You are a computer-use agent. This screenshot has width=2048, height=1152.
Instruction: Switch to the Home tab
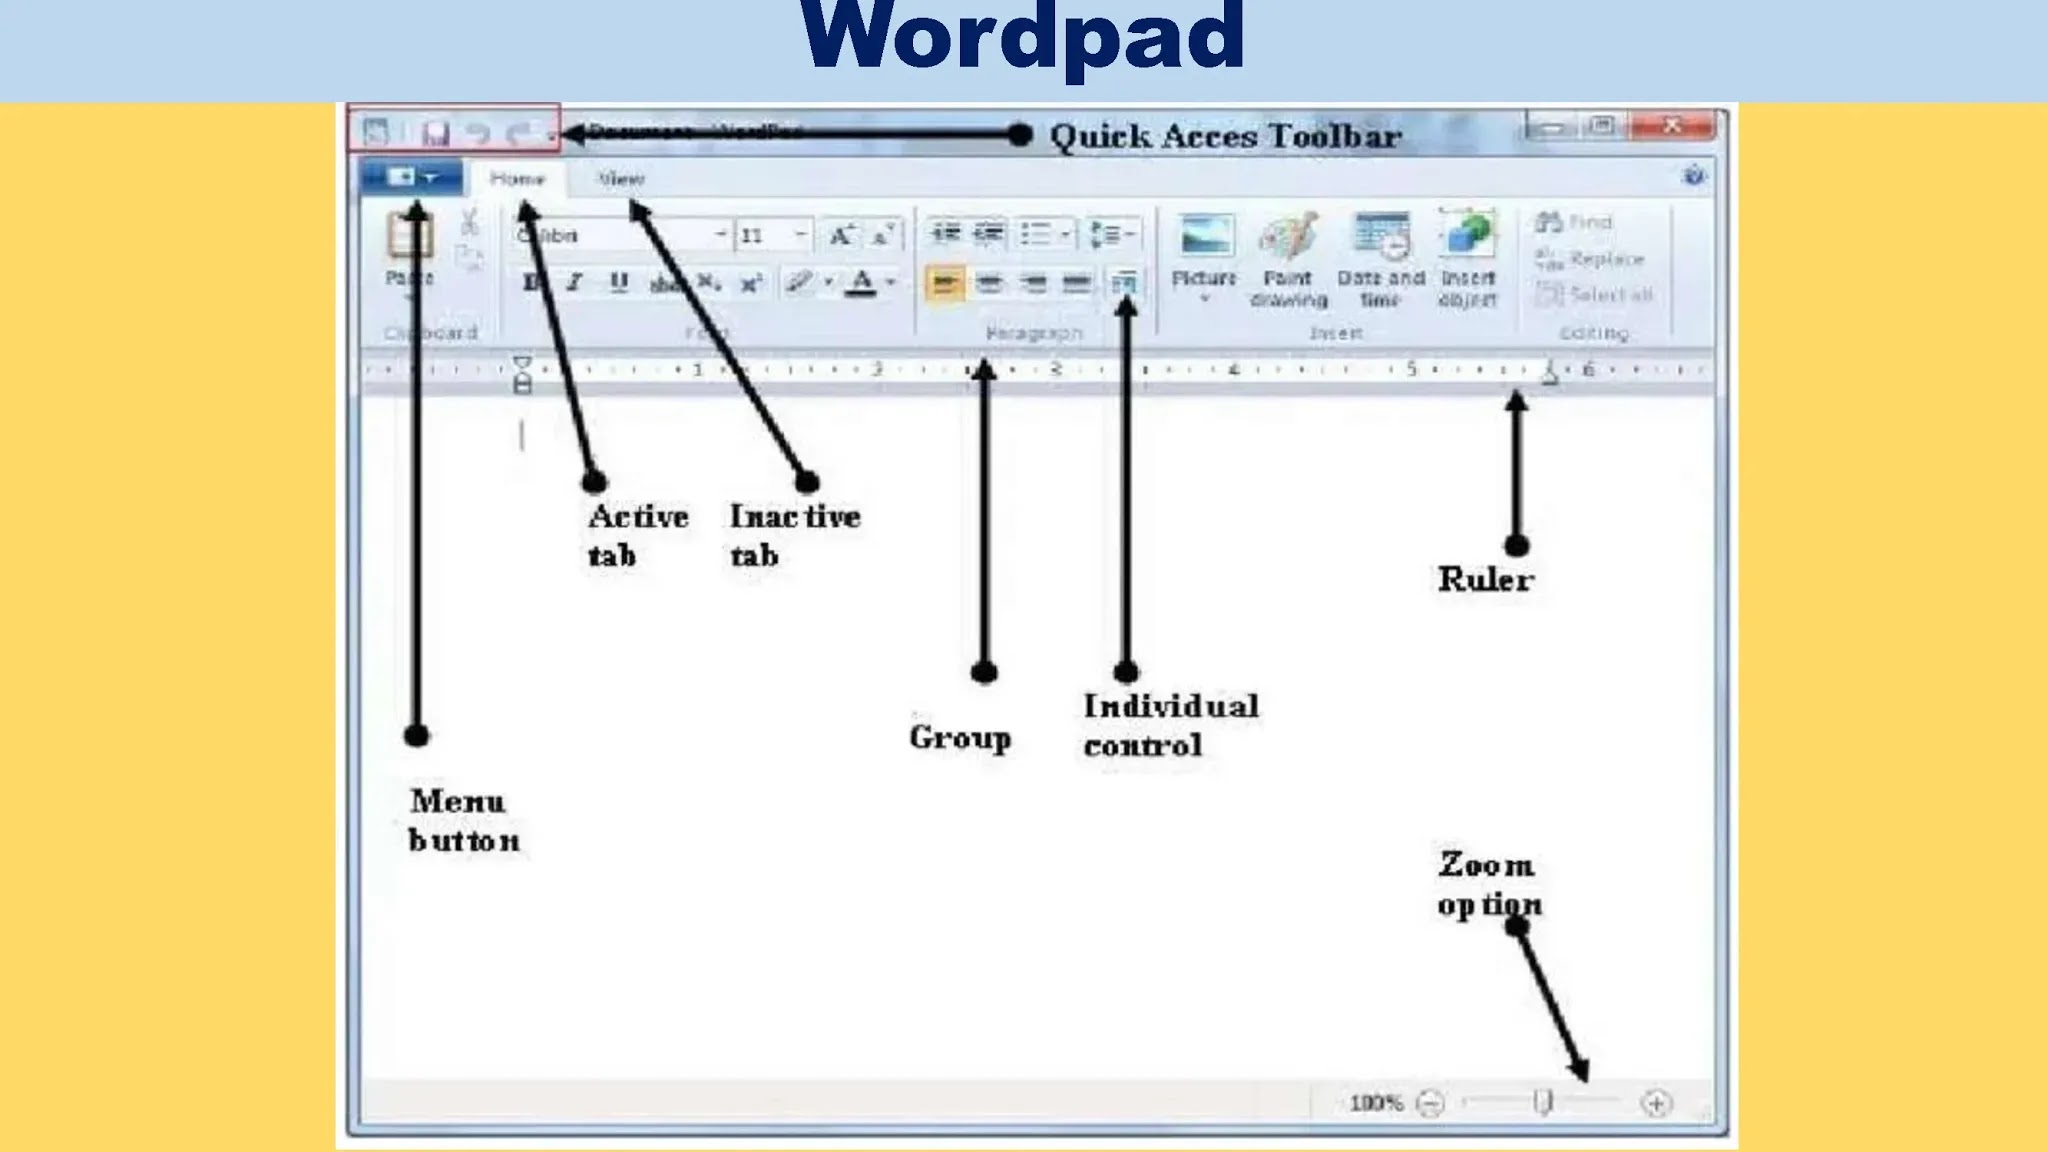(517, 178)
